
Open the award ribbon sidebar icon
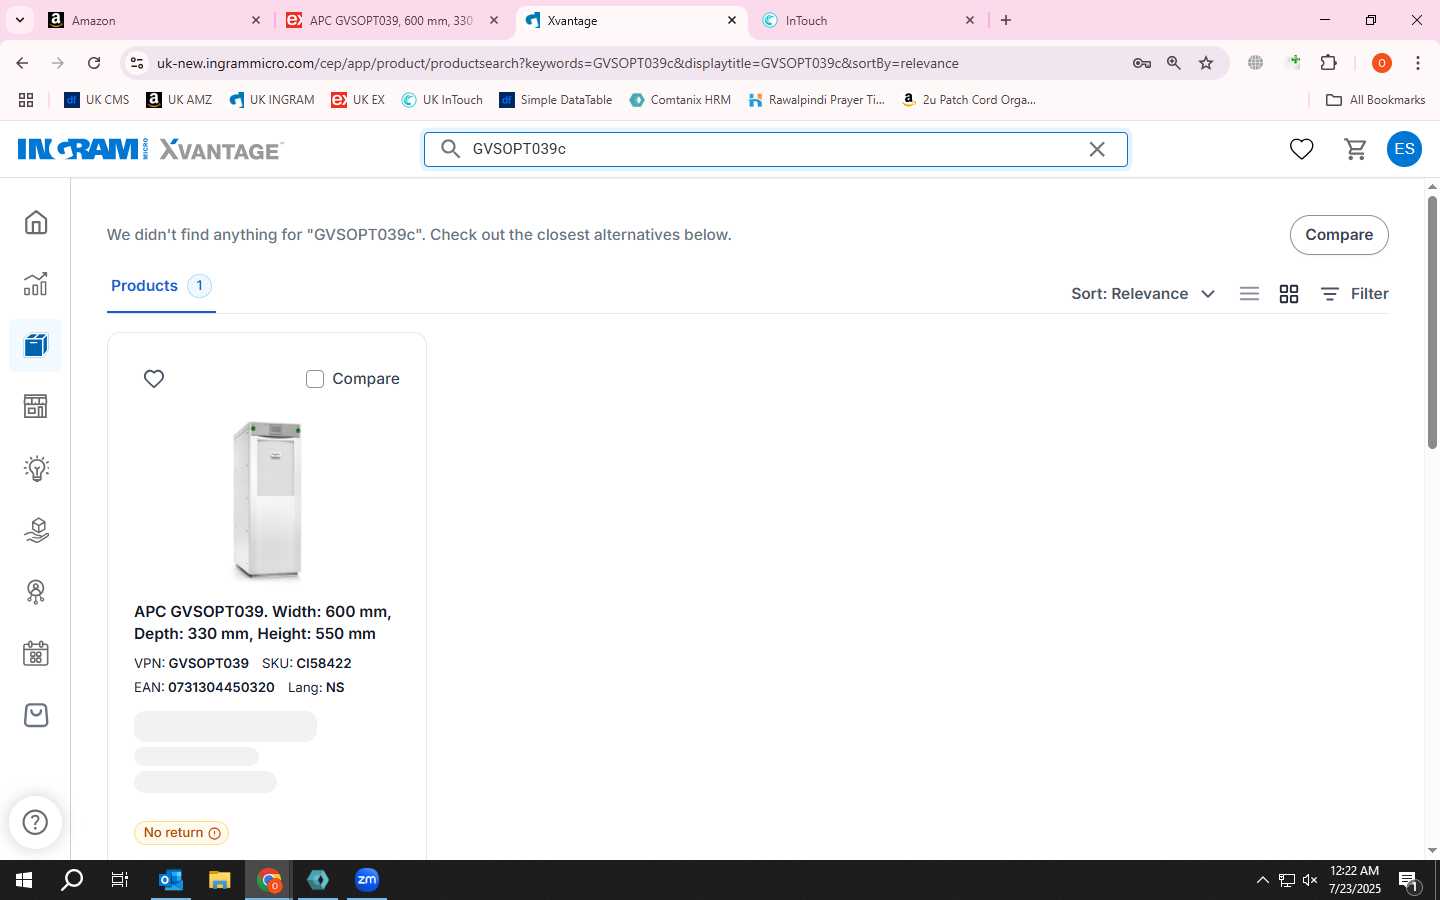(x=36, y=592)
